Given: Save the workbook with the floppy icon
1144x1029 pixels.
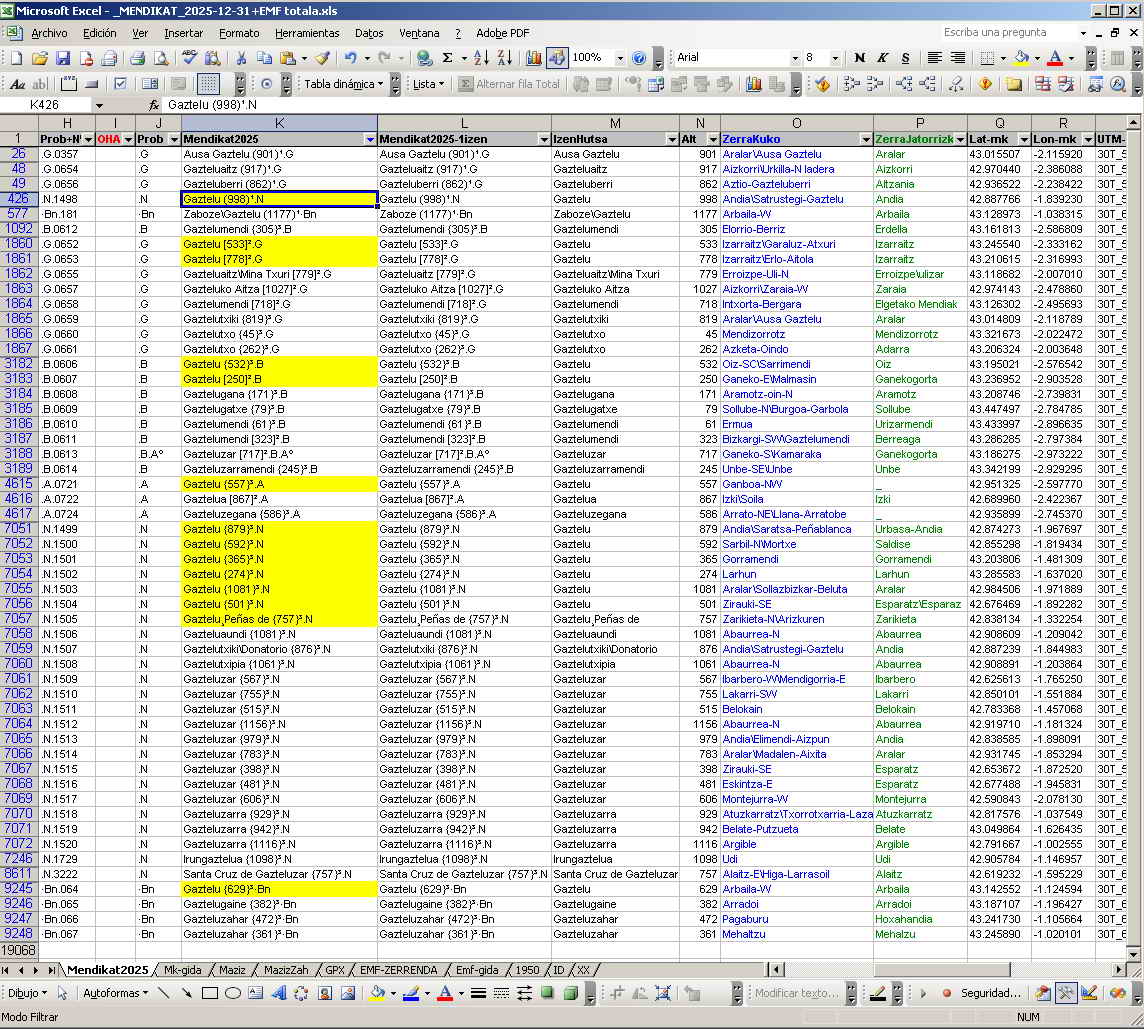Looking at the screenshot, I should [x=63, y=58].
